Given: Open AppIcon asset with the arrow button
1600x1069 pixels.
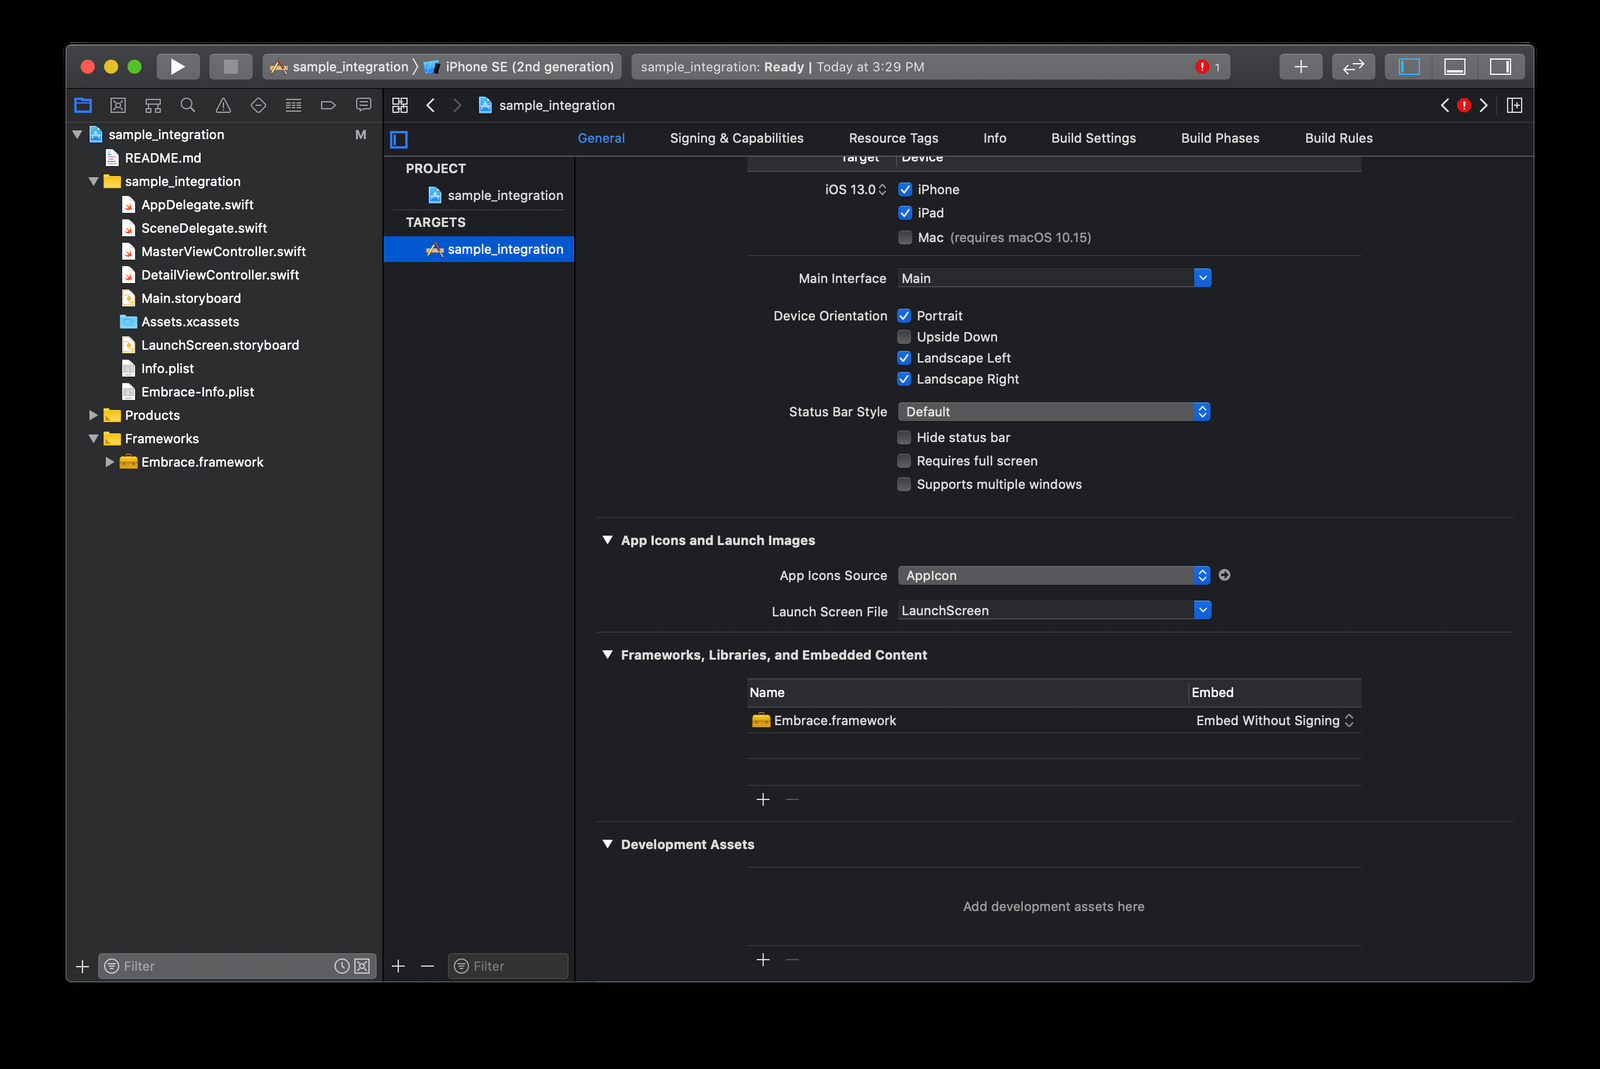Looking at the screenshot, I should tap(1225, 575).
